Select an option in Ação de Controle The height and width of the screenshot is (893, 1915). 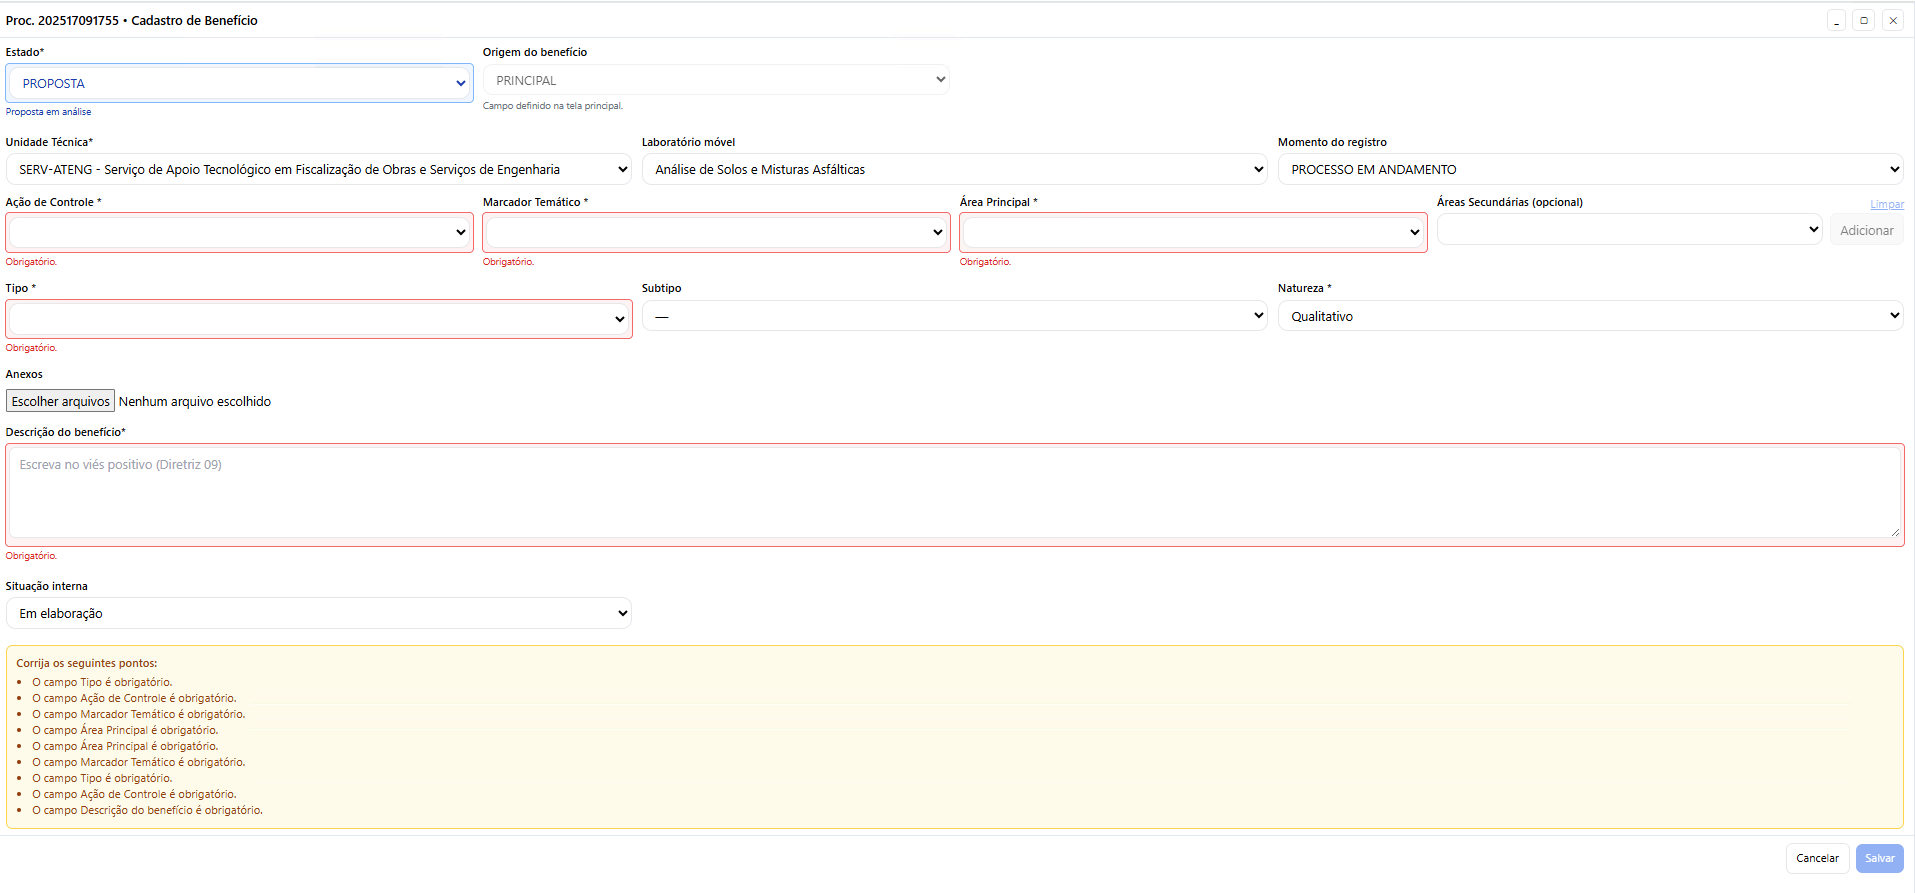tap(239, 233)
